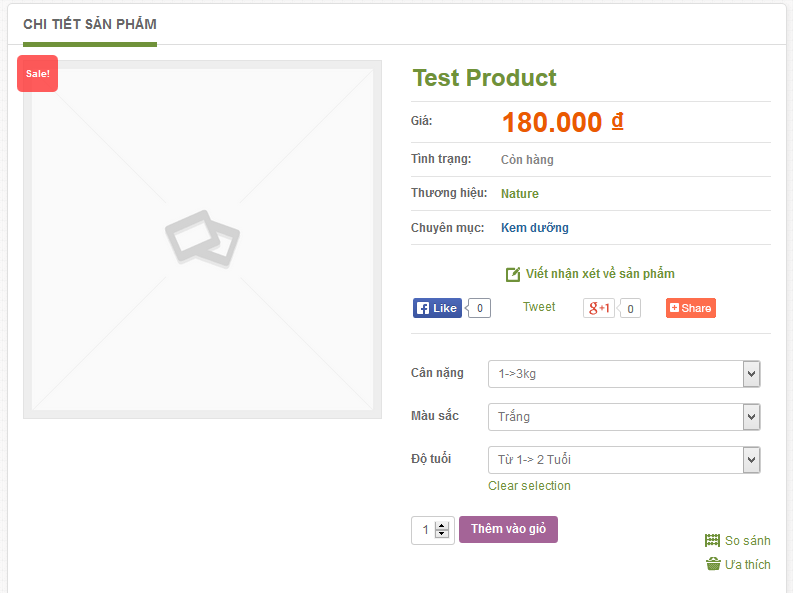Click the orange Share button
The width and height of the screenshot is (793, 593).
click(691, 308)
